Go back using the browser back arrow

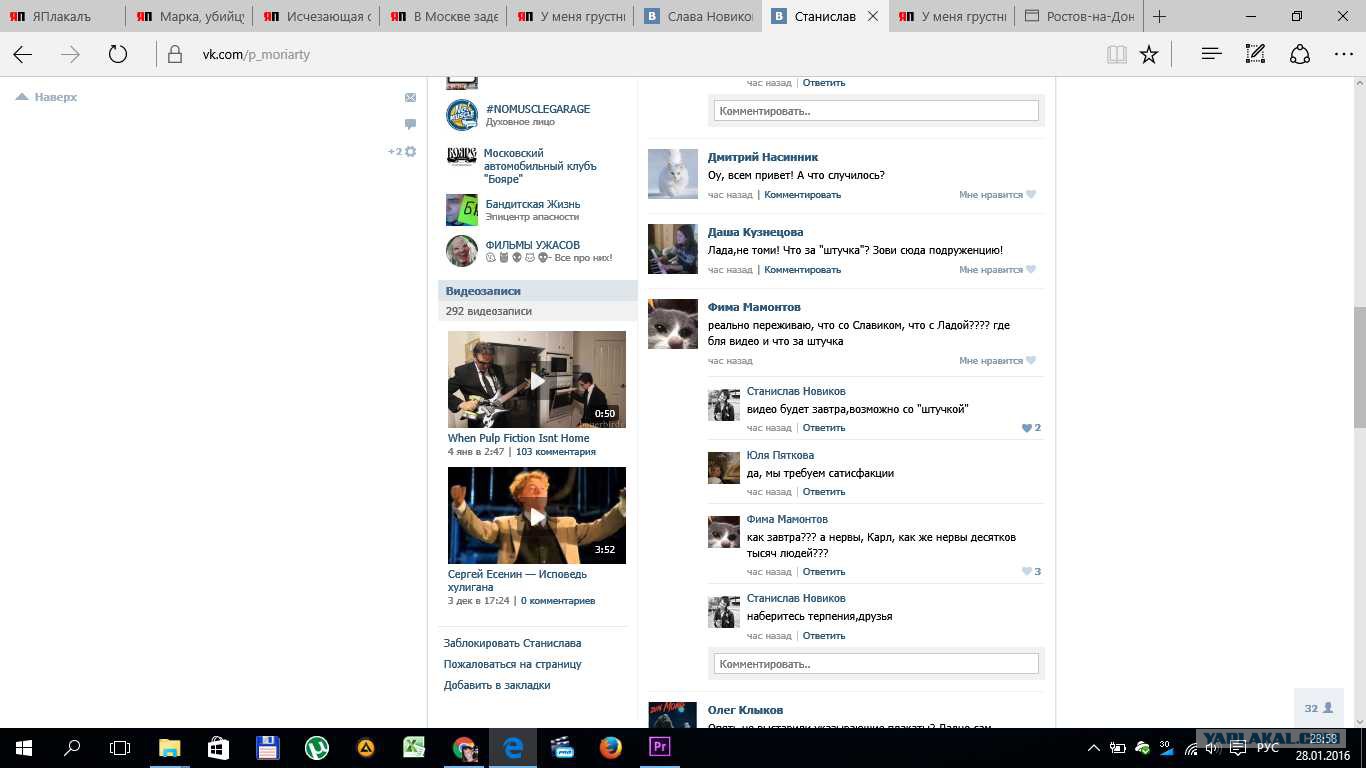click(22, 55)
